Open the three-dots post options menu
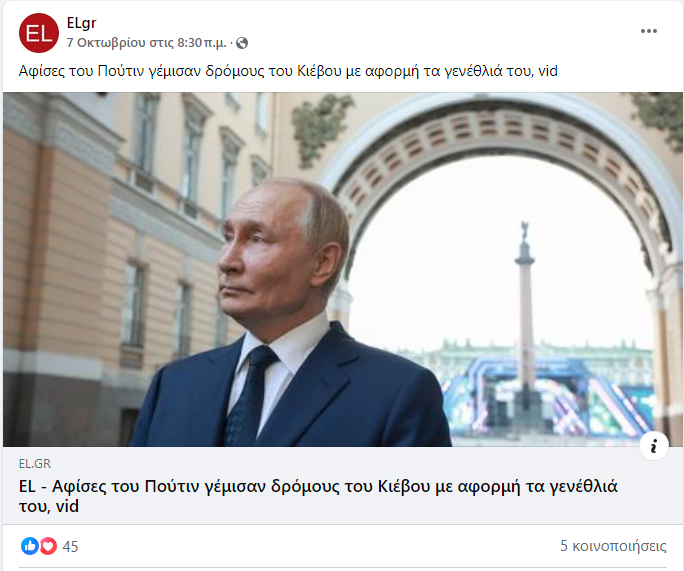This screenshot has height=571, width=684. [649, 31]
